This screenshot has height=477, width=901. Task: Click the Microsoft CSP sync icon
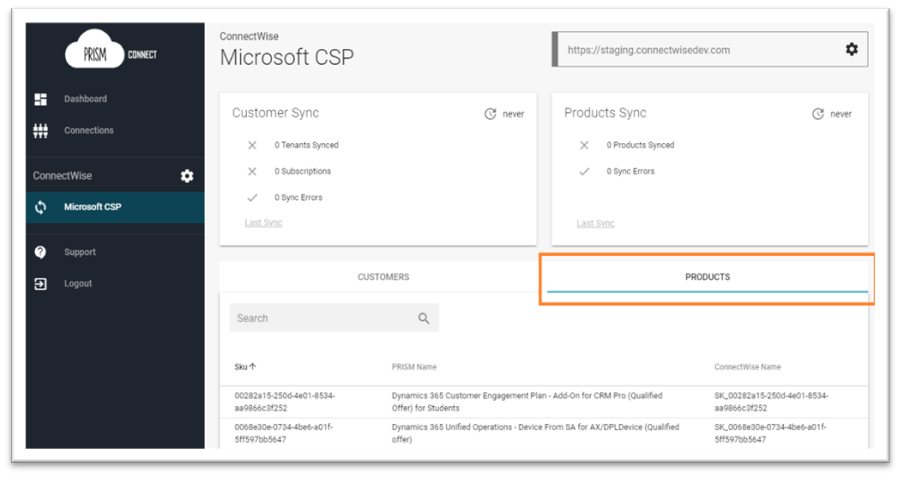40,207
